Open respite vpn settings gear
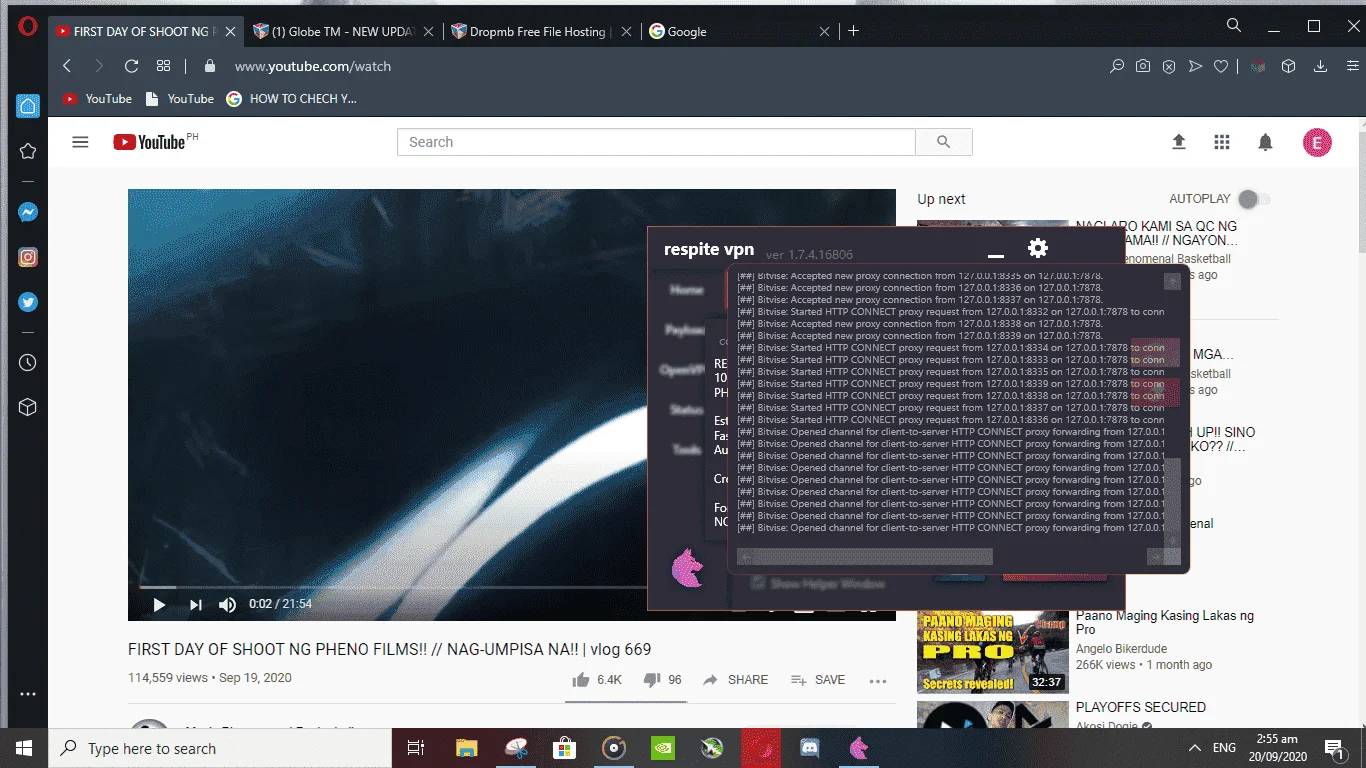1366x768 pixels. point(1038,248)
